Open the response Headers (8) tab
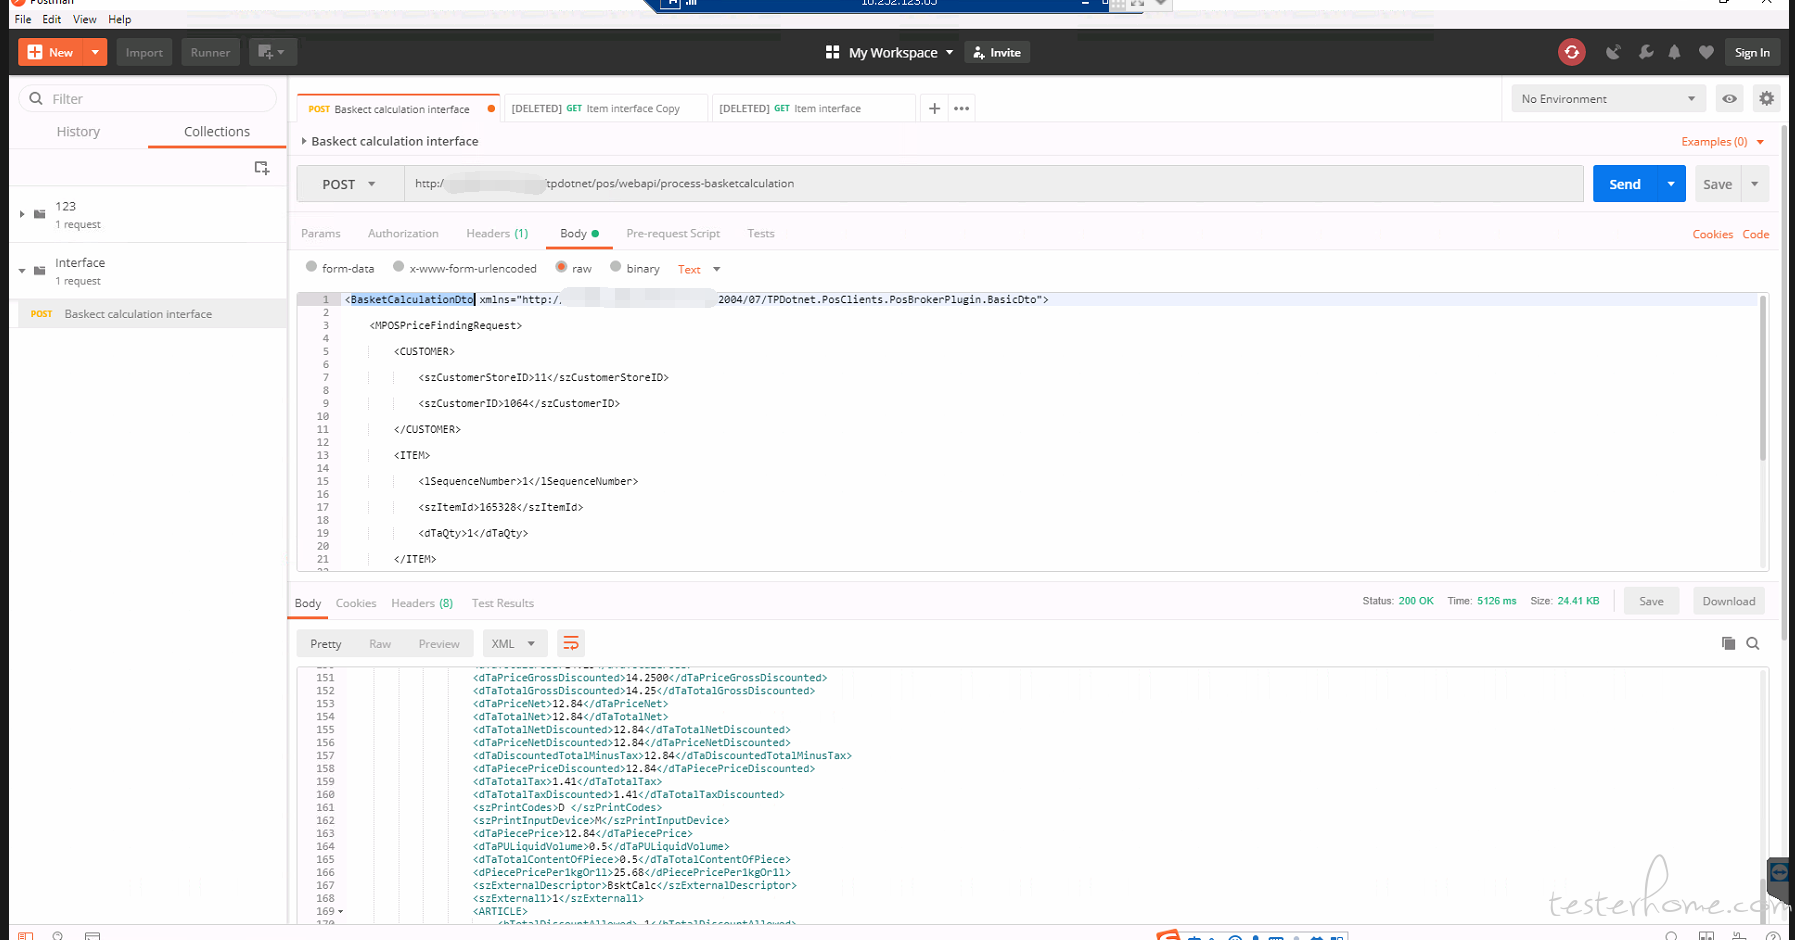The width and height of the screenshot is (1795, 940). click(x=422, y=603)
